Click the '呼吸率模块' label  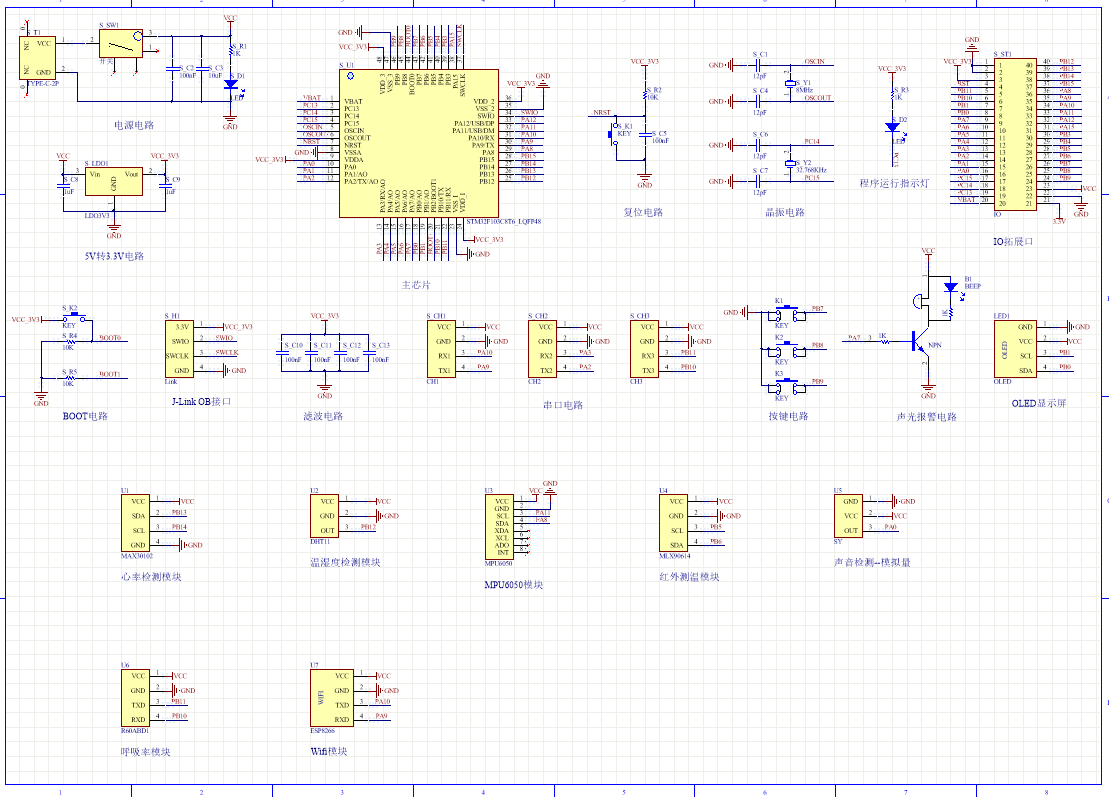pos(146,752)
